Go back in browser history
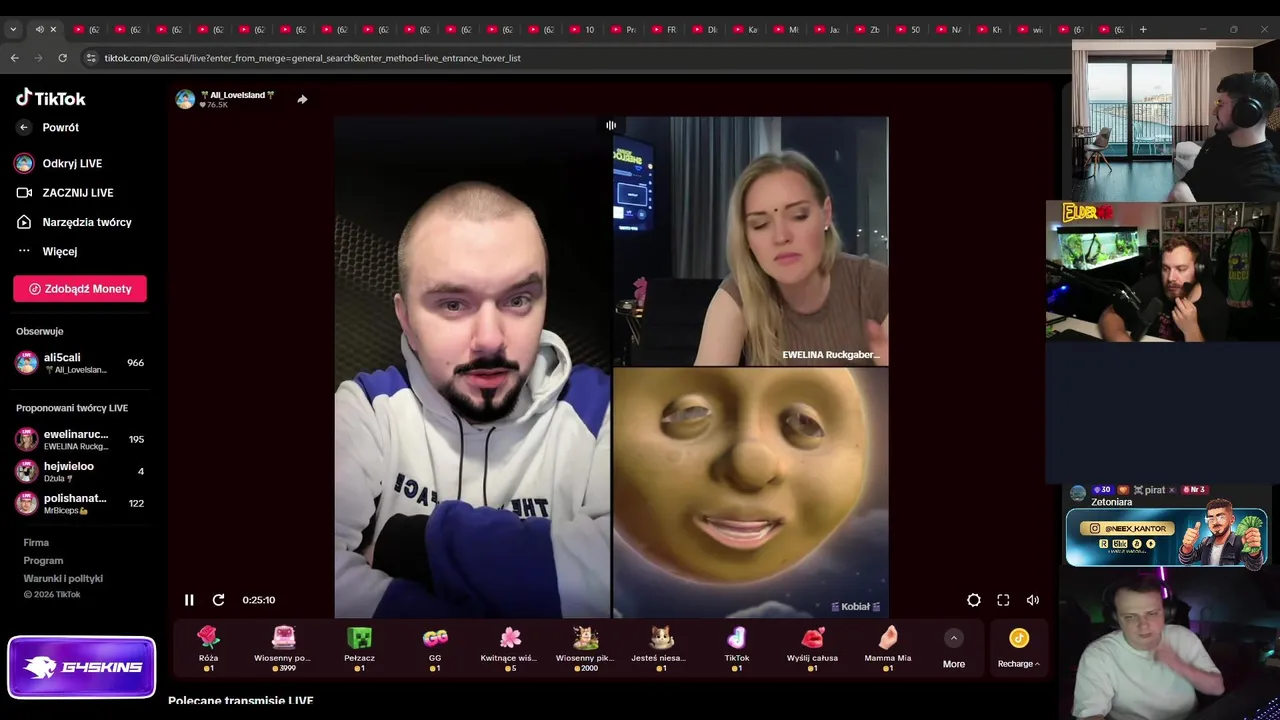Image resolution: width=1280 pixels, height=720 pixels. click(15, 58)
